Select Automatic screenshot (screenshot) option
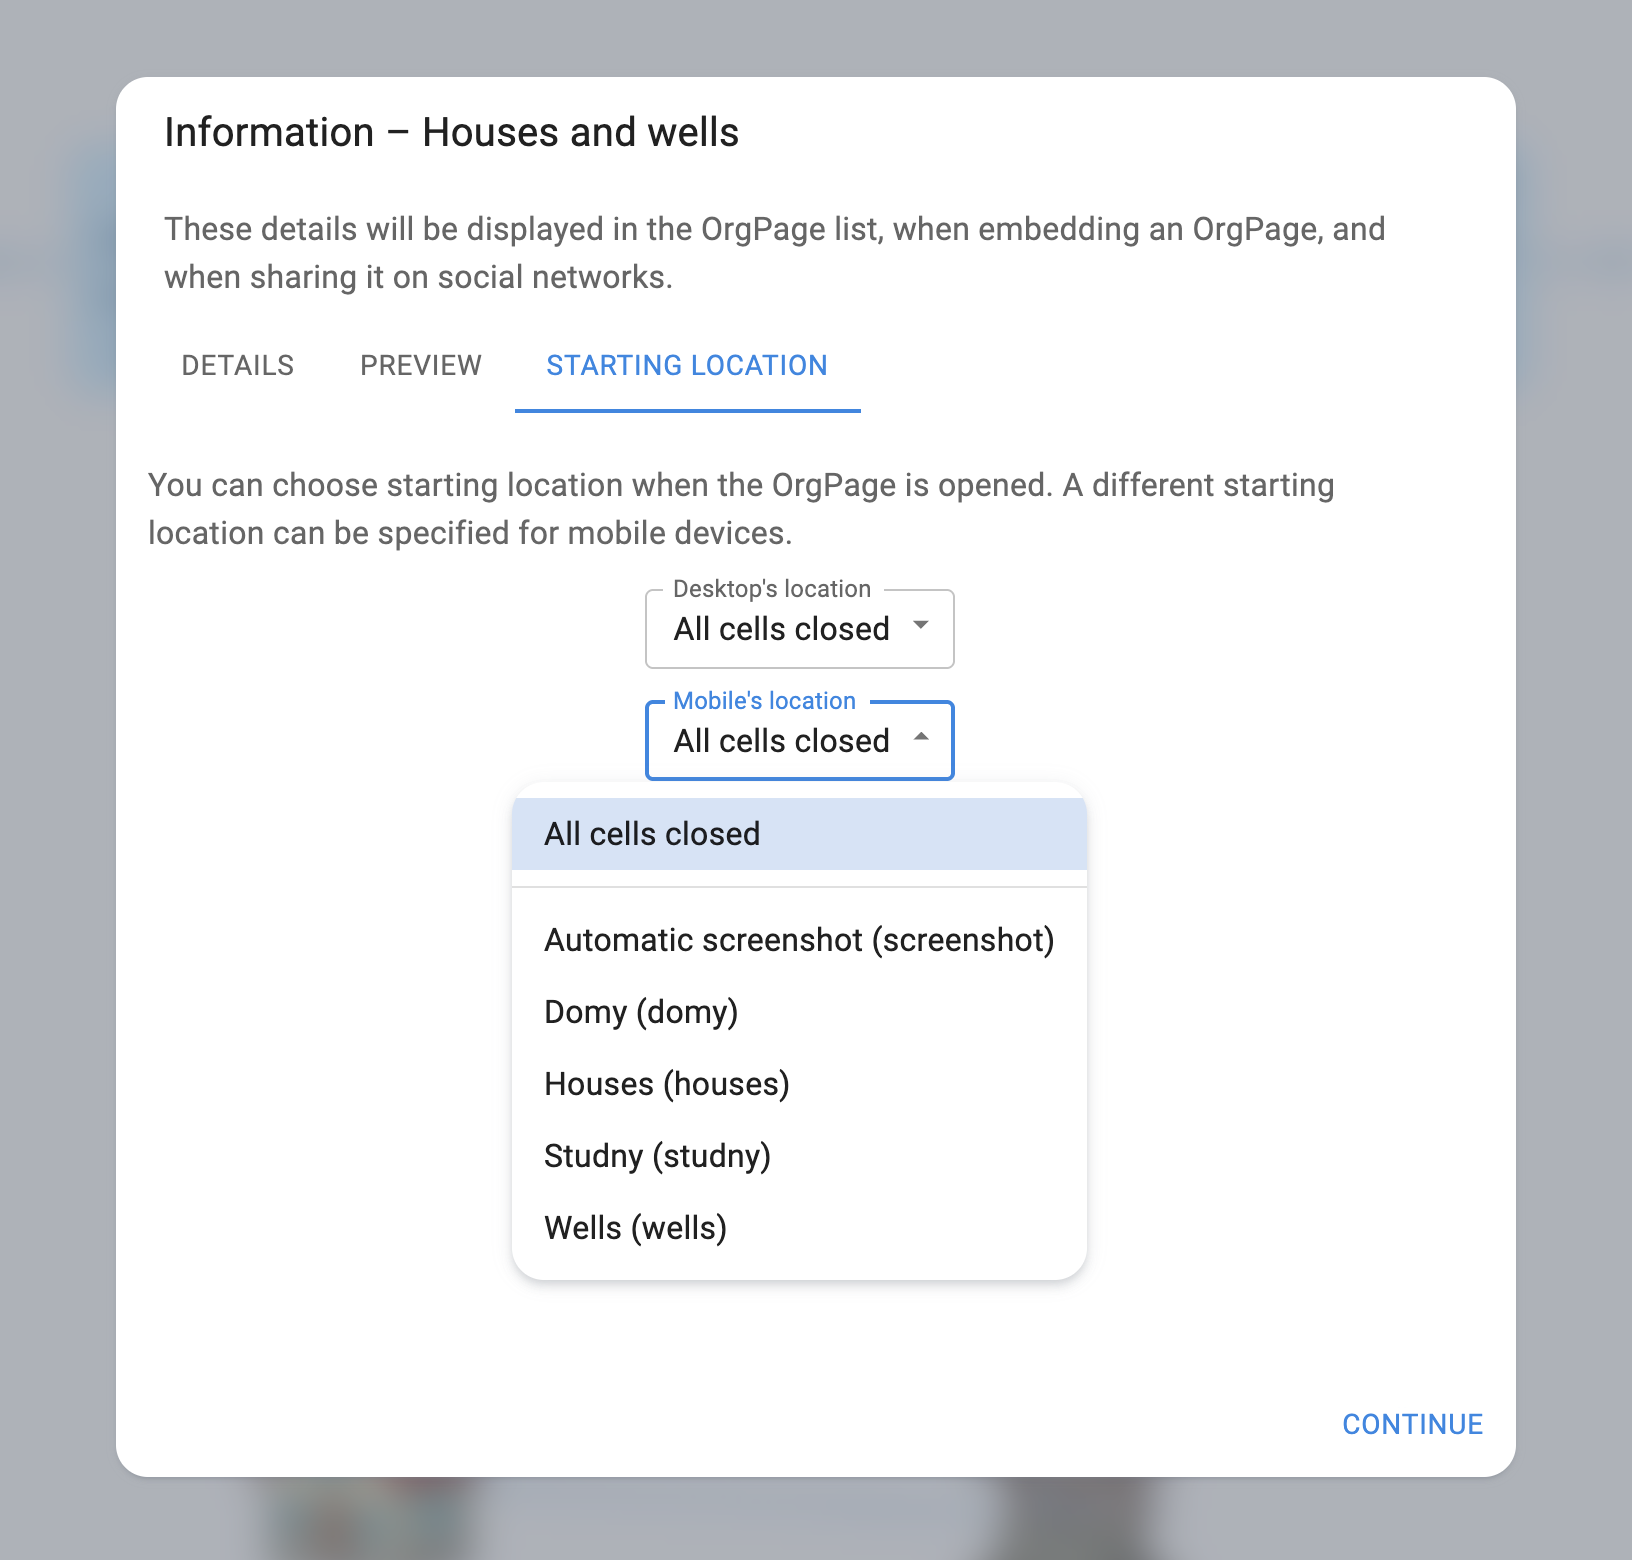 (798, 940)
